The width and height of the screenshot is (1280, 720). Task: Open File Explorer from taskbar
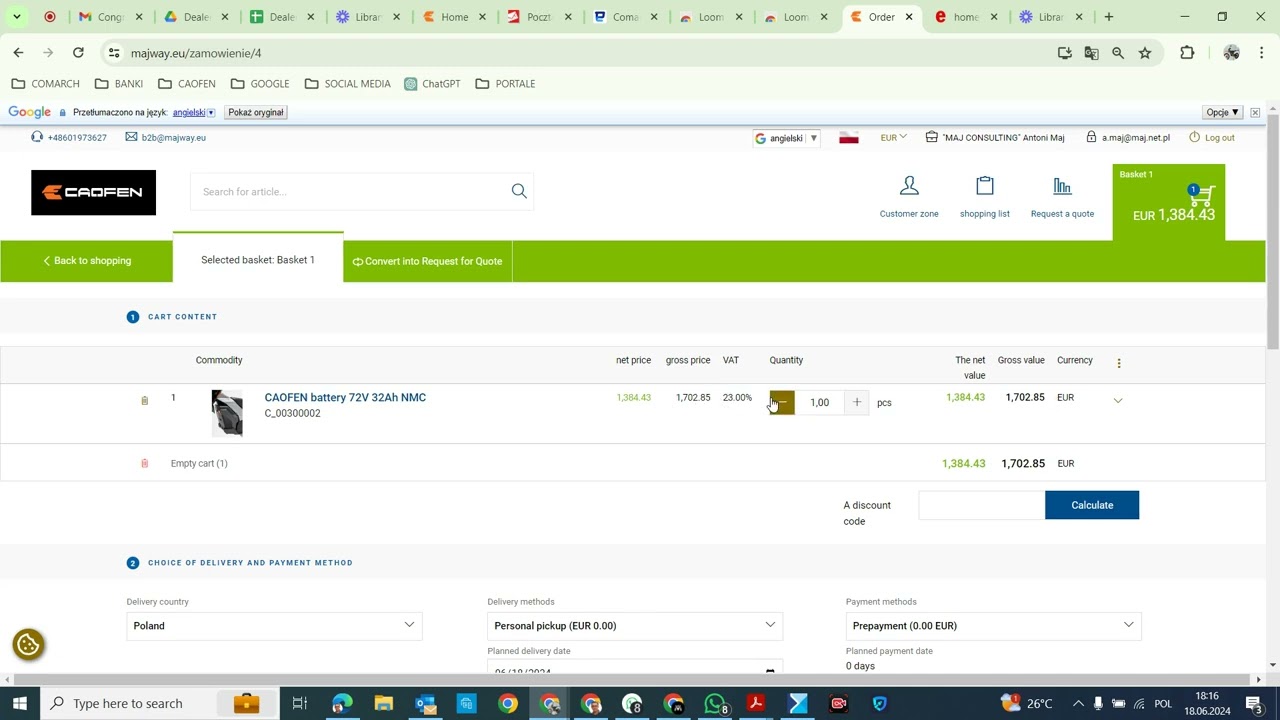click(383, 703)
